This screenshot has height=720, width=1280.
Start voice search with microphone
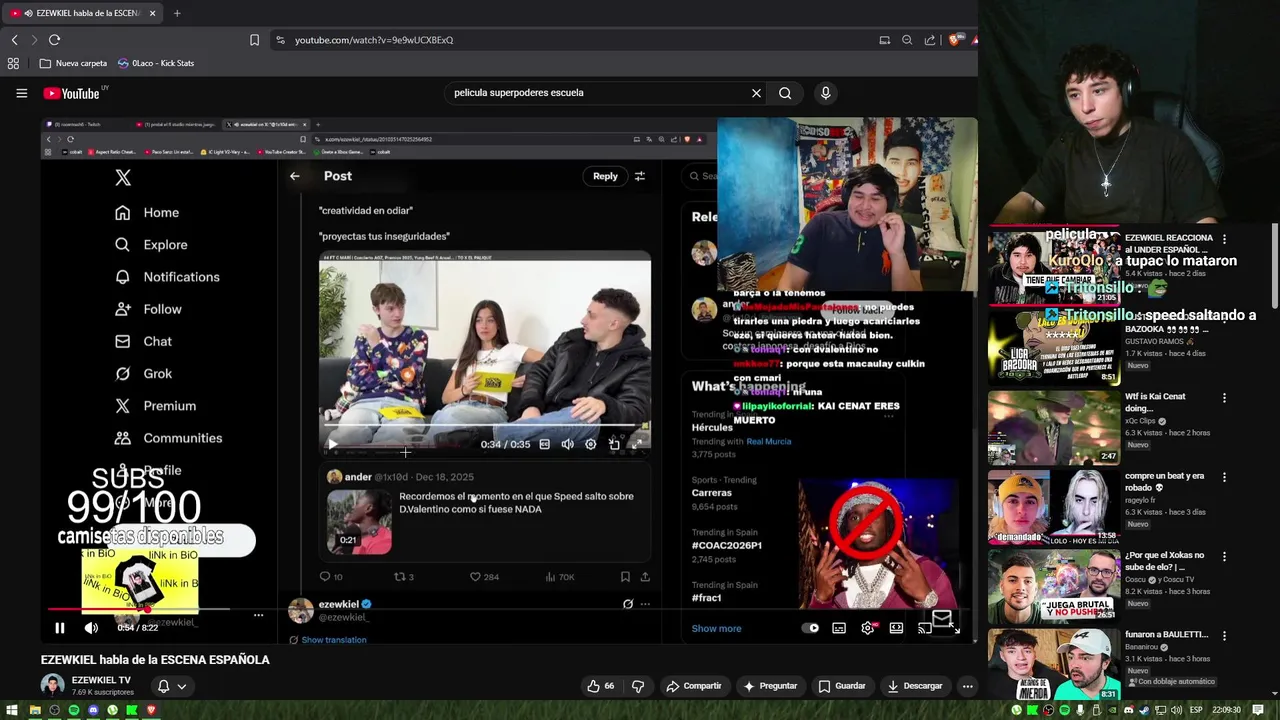(x=825, y=93)
